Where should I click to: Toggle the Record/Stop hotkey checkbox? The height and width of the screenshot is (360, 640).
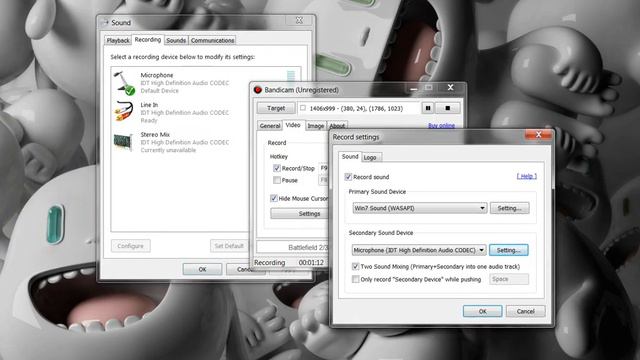pyautogui.click(x=277, y=168)
